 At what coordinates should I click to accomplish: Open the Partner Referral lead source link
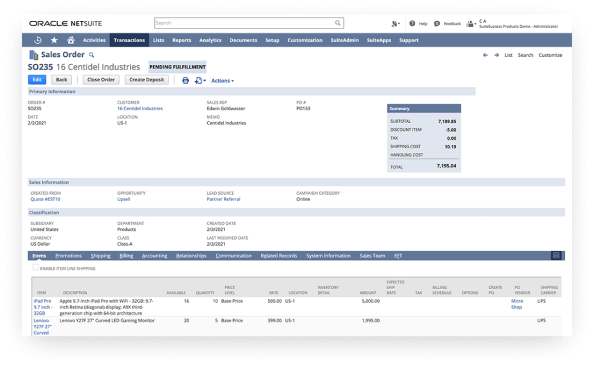224,199
